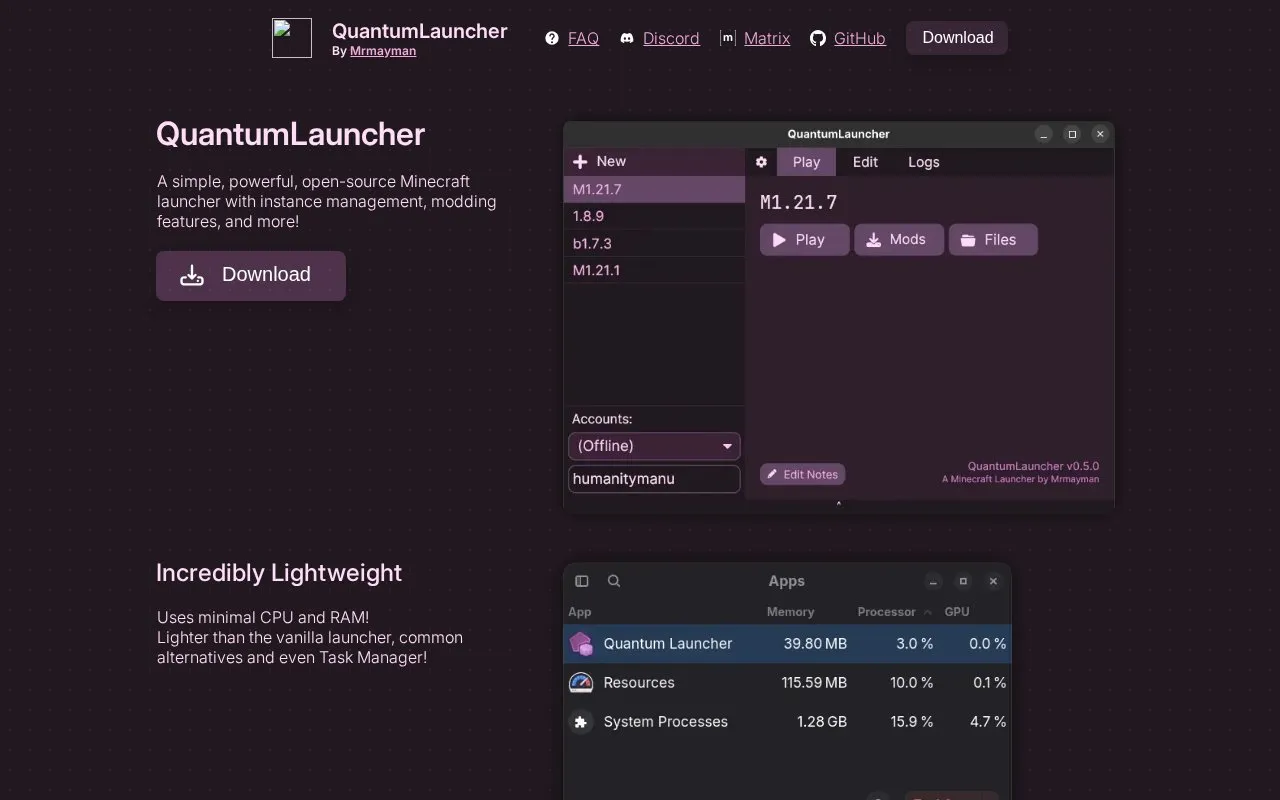The image size is (1280, 800).
Task: Open the Files button
Action: click(x=993, y=240)
